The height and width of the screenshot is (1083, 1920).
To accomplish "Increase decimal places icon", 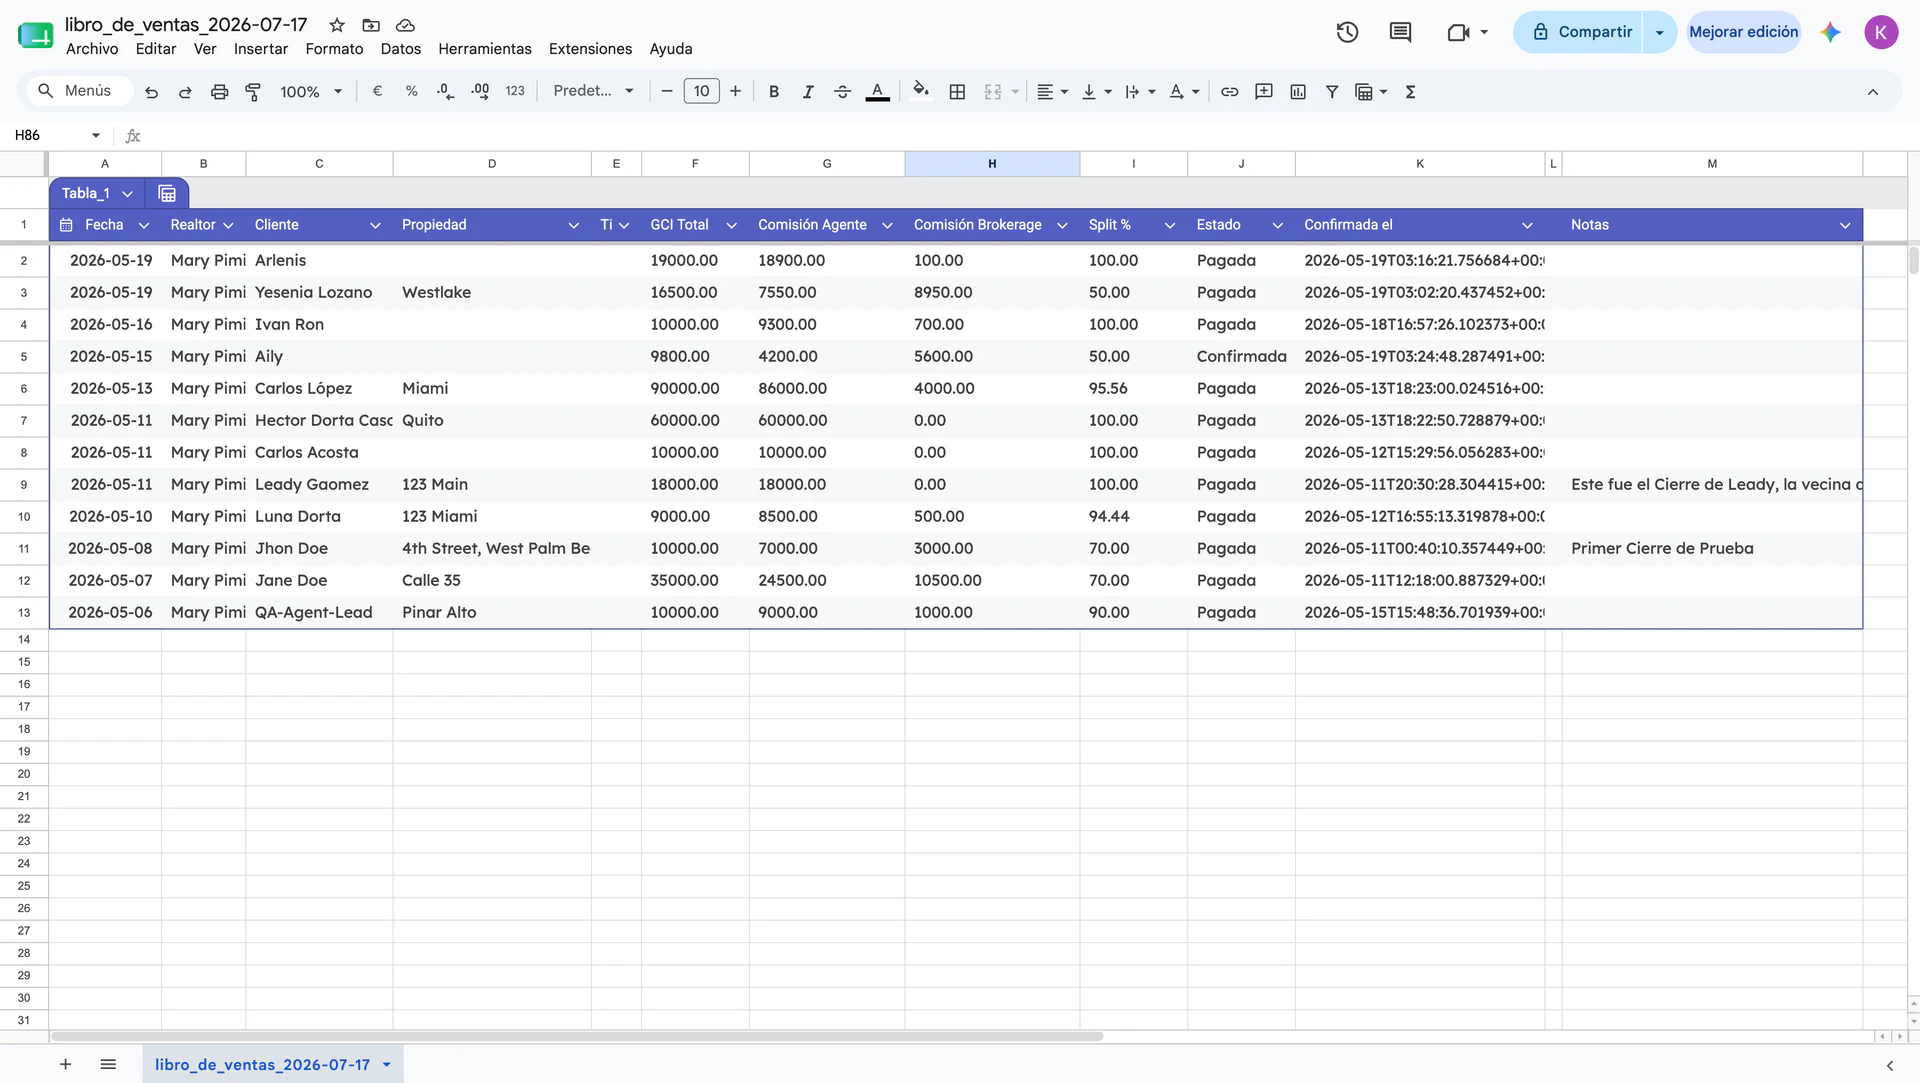I will (480, 91).
